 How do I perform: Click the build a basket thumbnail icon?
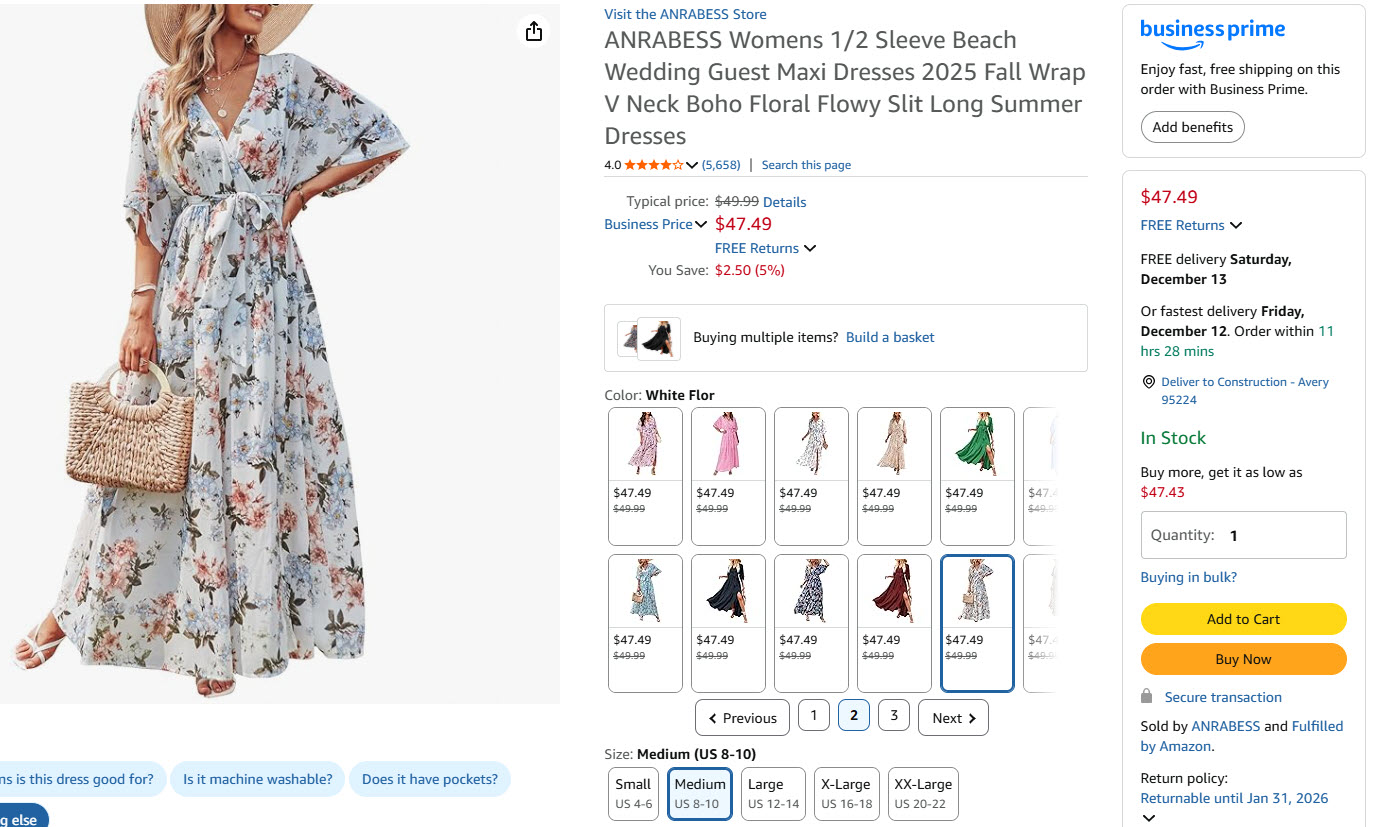(649, 338)
